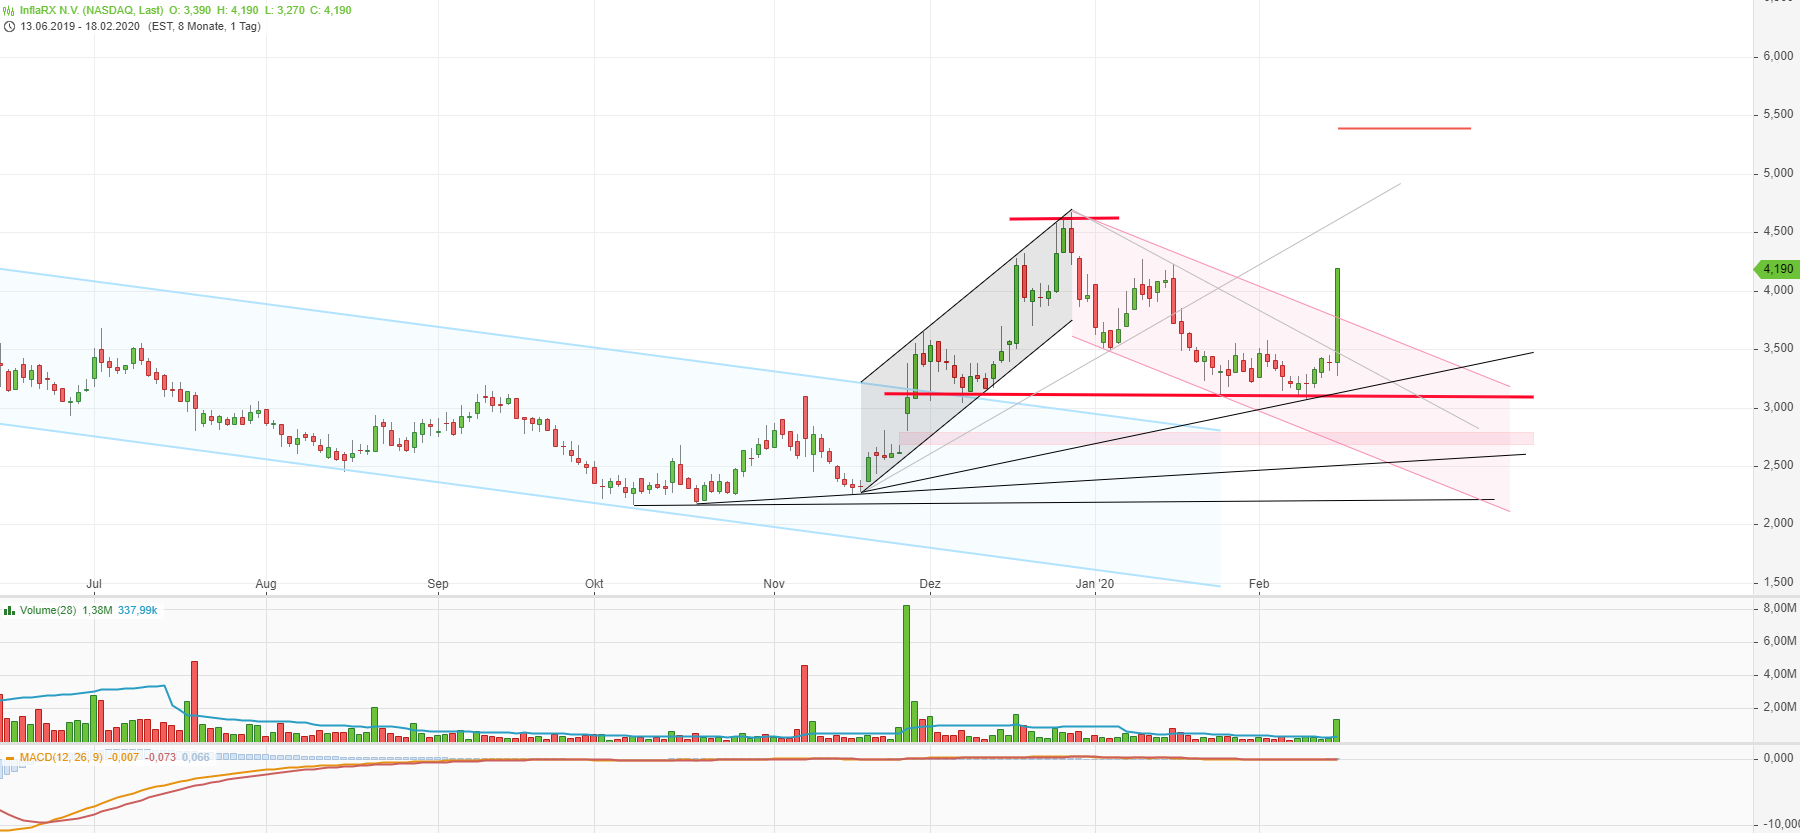Click the clock icon beside date range
The image size is (1800, 833).
click(9, 27)
